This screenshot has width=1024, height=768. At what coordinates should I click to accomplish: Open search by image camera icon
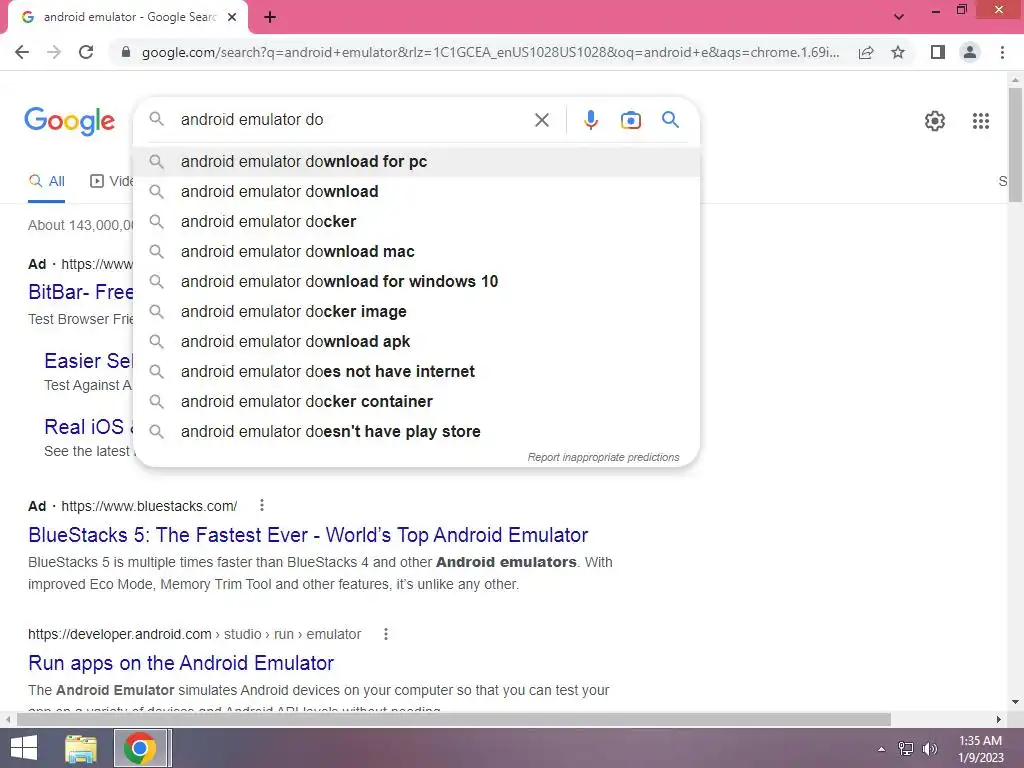click(630, 120)
